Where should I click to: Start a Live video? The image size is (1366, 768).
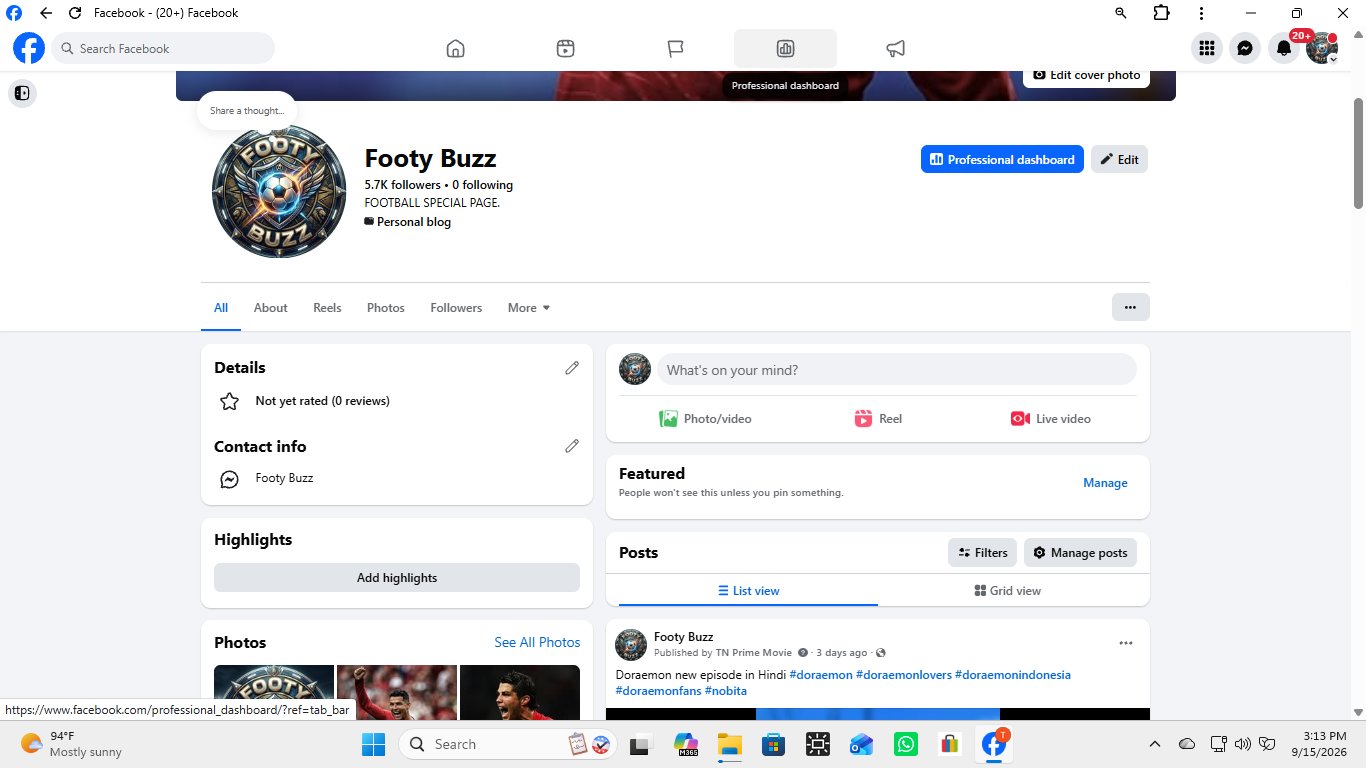[x=1050, y=419]
